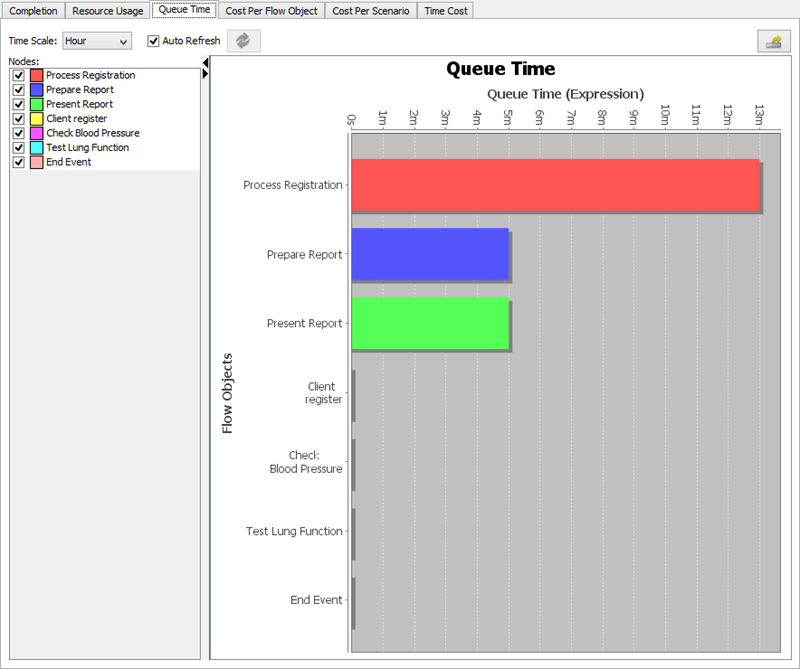Click the refresh chart icon button
The image size is (800, 669).
243,41
